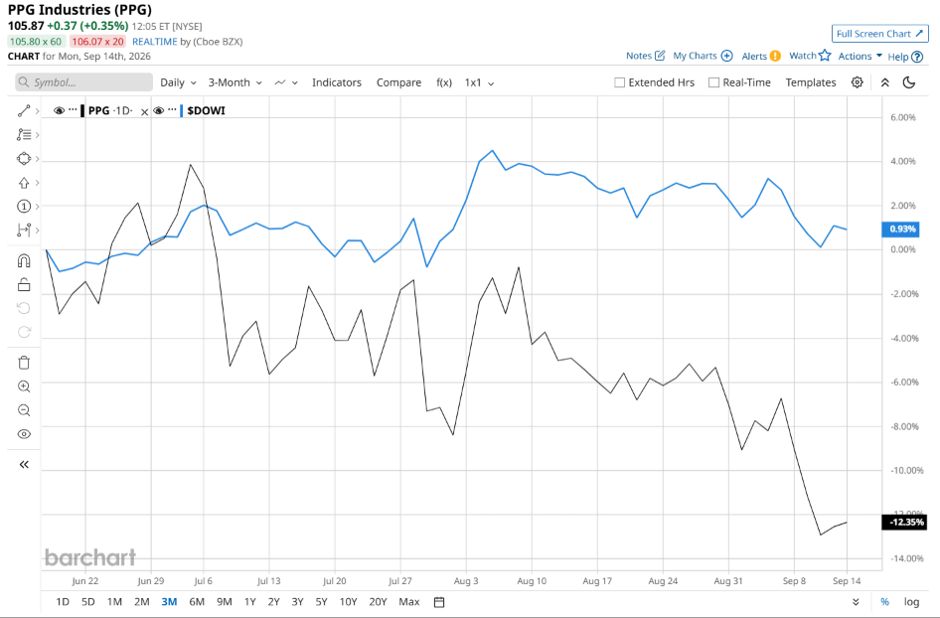Open the Indicators menu

pos(336,83)
